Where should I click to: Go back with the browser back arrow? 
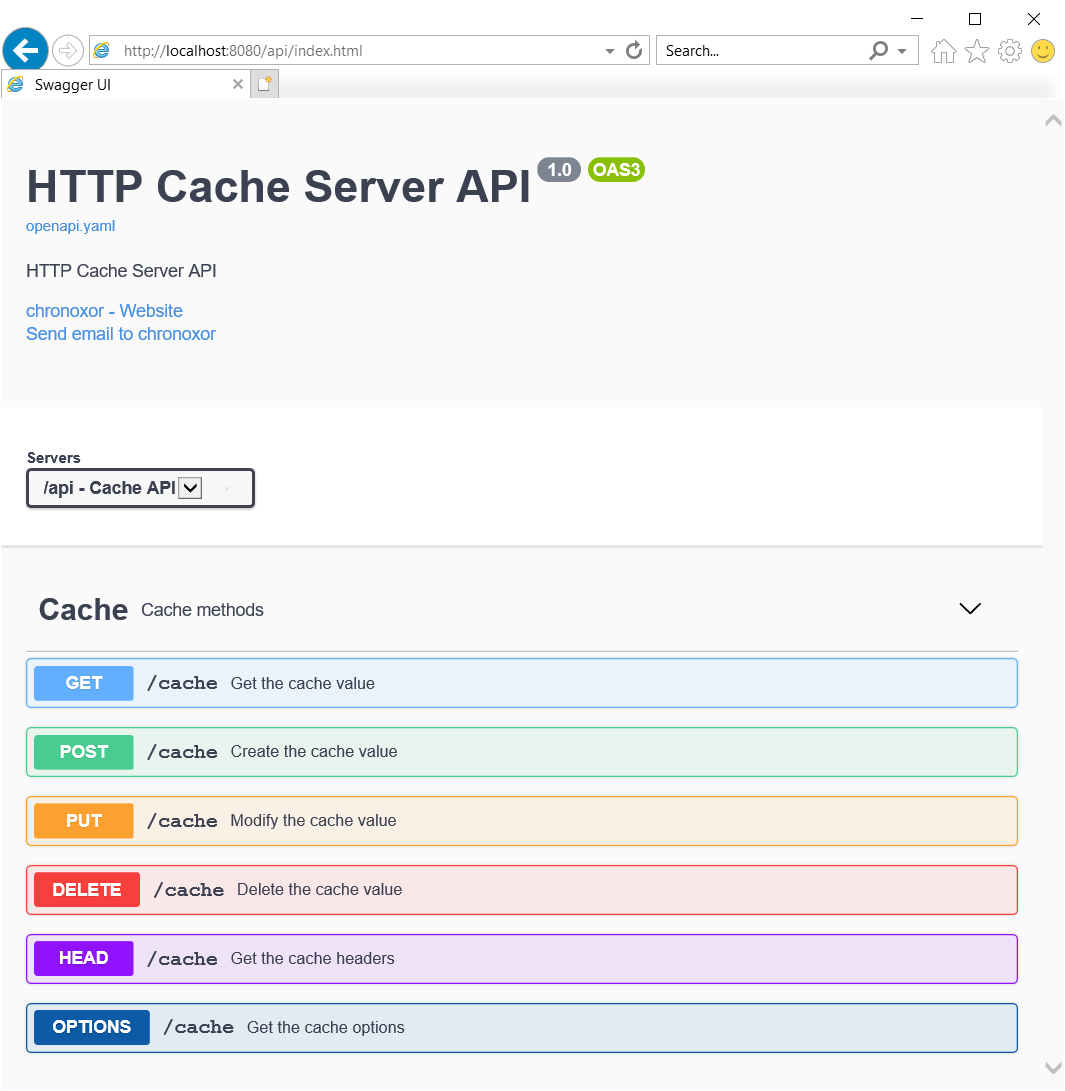coord(25,50)
